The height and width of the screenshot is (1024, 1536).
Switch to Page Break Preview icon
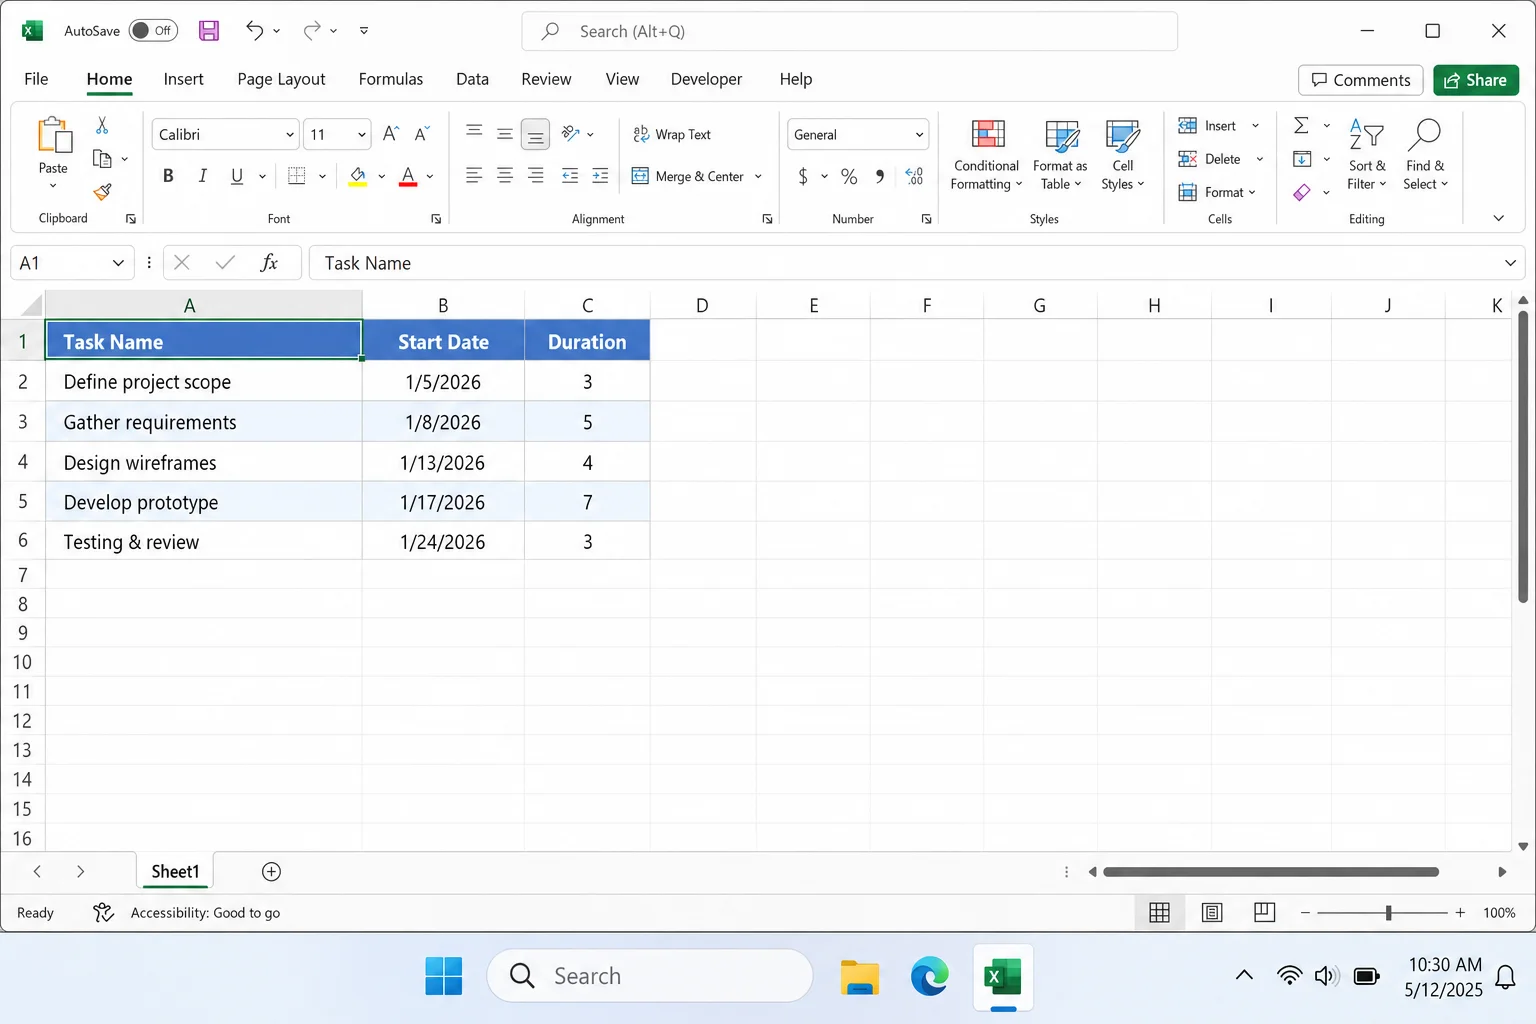[1264, 912]
